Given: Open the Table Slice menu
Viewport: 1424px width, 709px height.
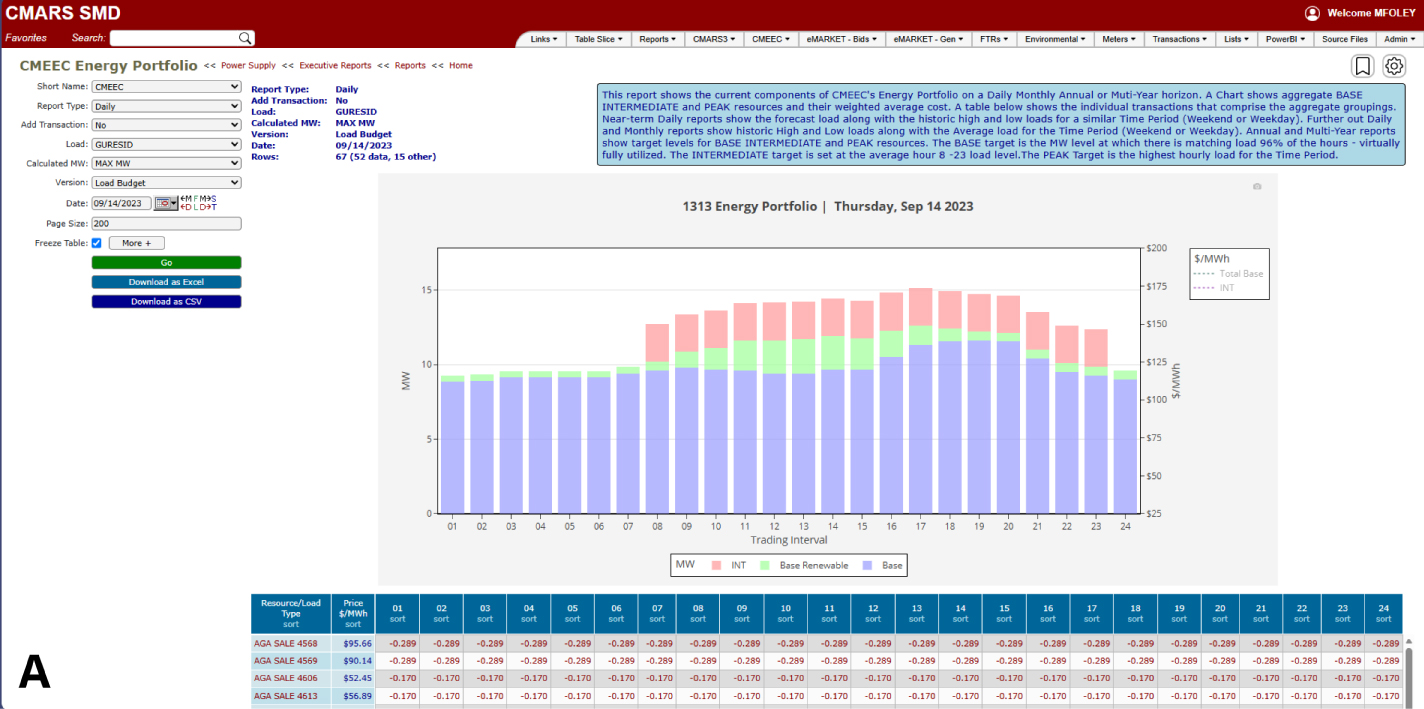Looking at the screenshot, I should 598,39.
